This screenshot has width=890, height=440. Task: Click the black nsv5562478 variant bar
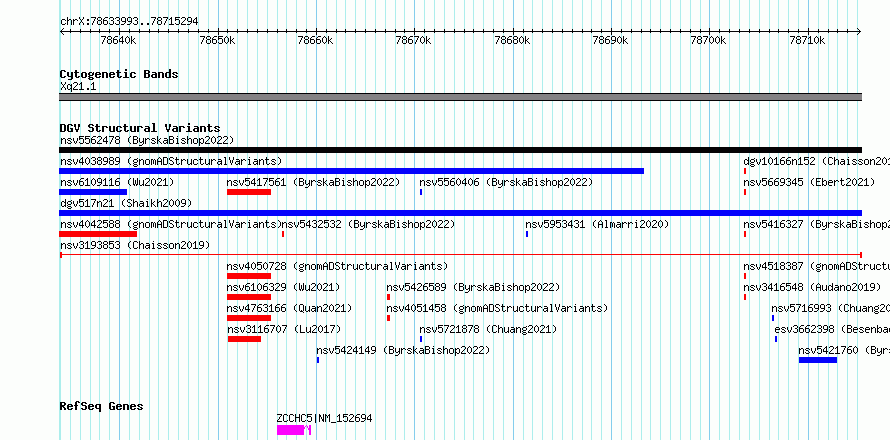click(x=460, y=150)
